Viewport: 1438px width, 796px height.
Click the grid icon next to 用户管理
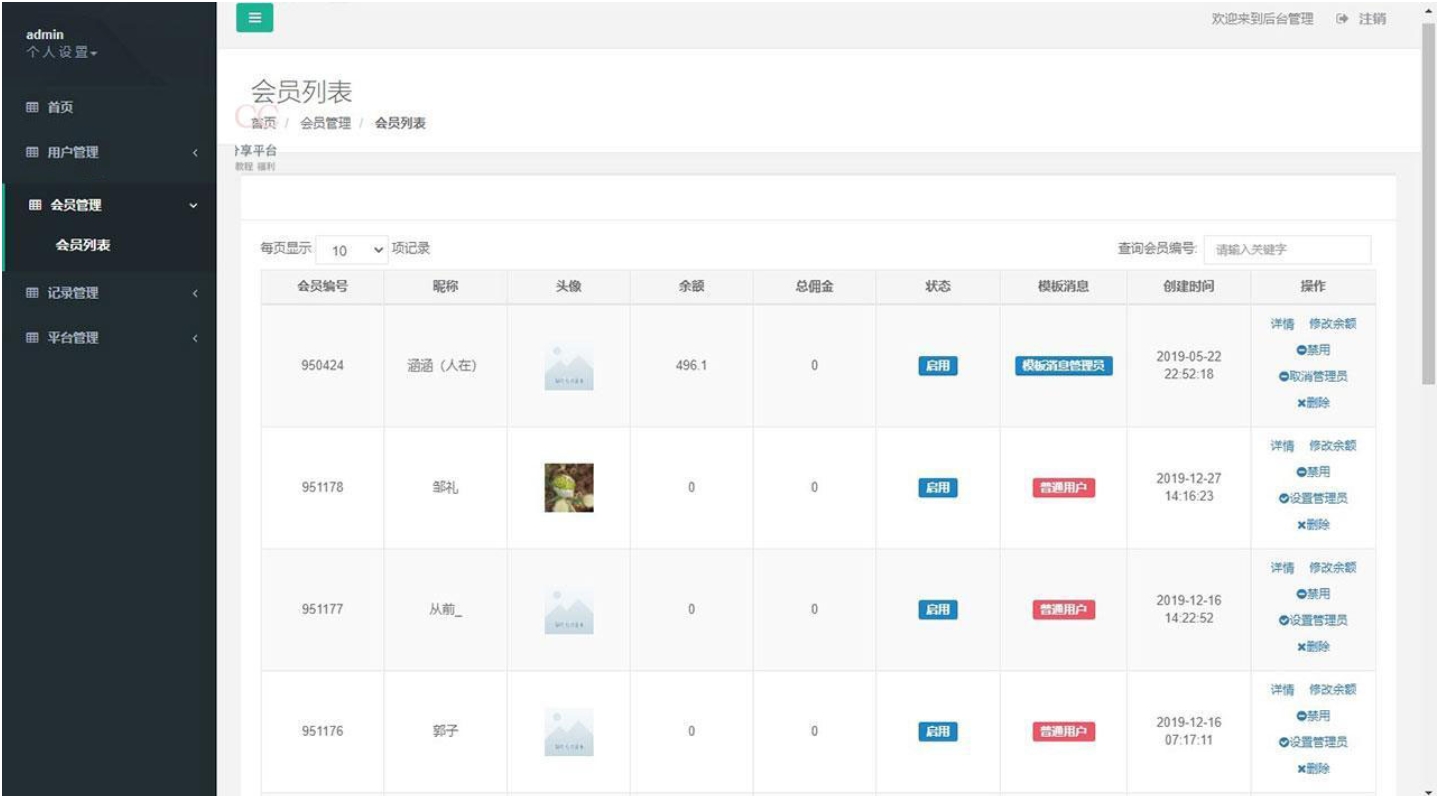(x=32, y=152)
